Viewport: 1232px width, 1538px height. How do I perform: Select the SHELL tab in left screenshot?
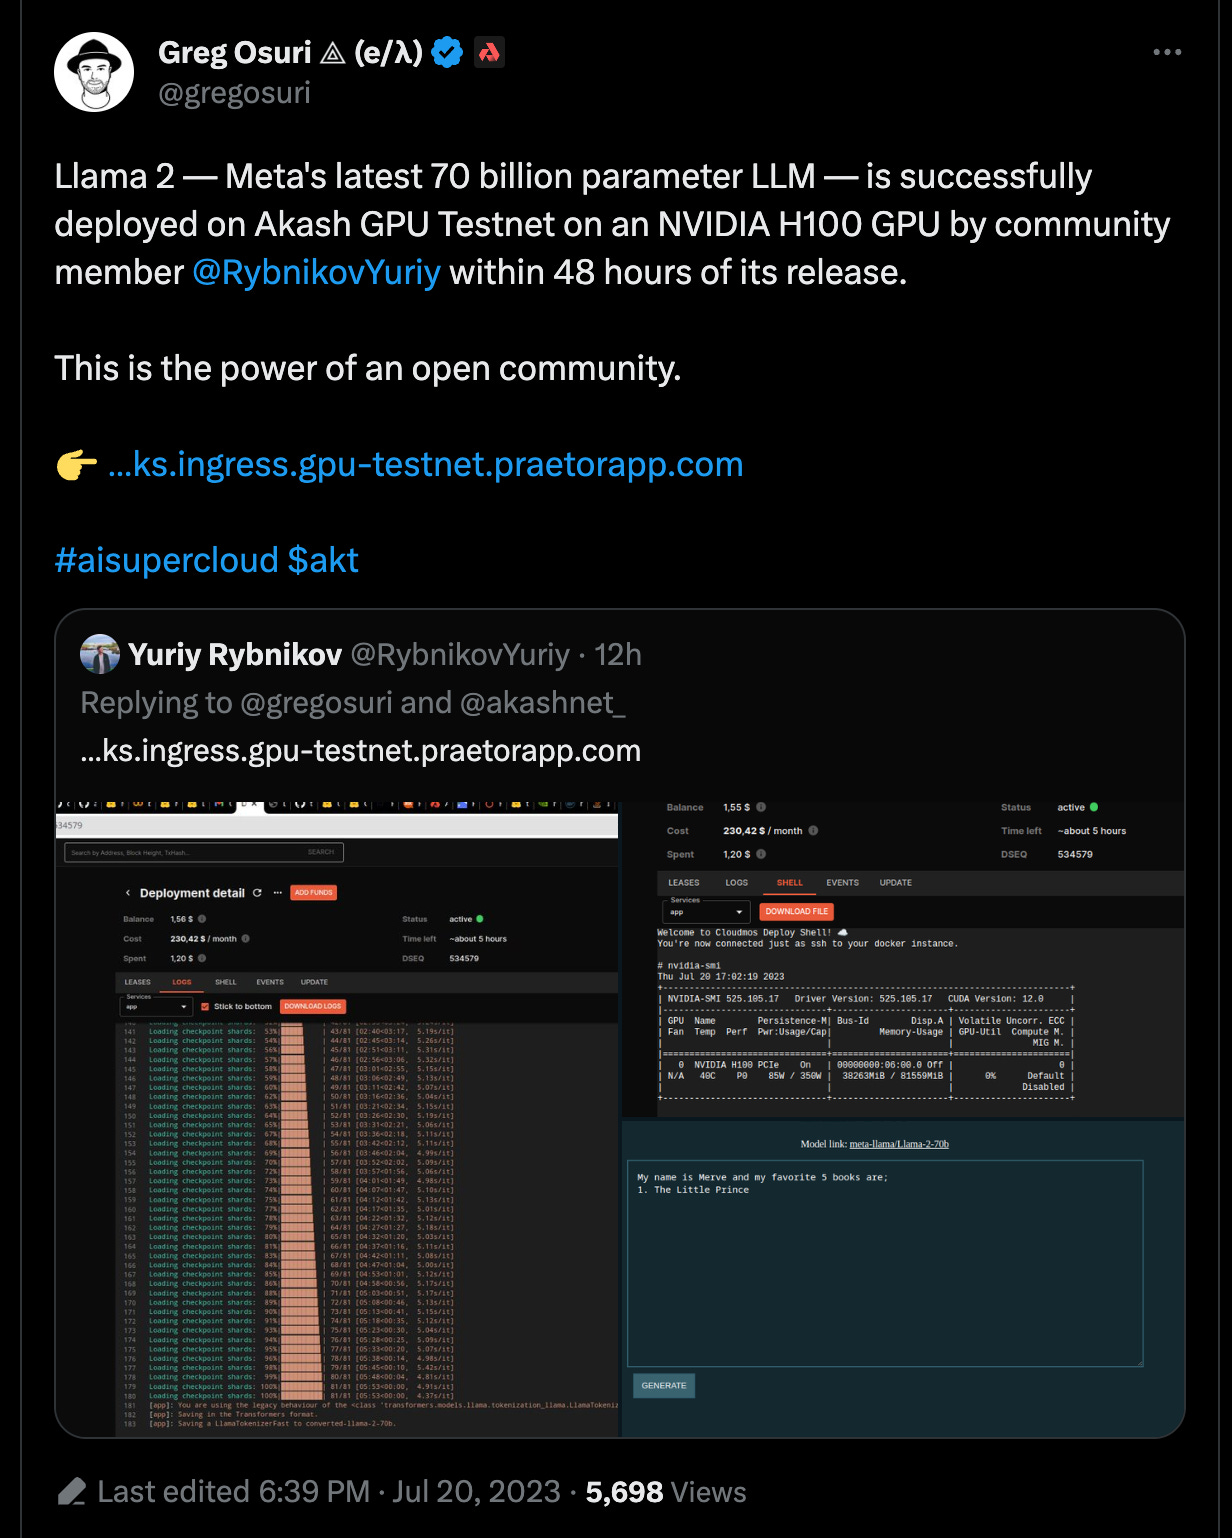coord(226,982)
